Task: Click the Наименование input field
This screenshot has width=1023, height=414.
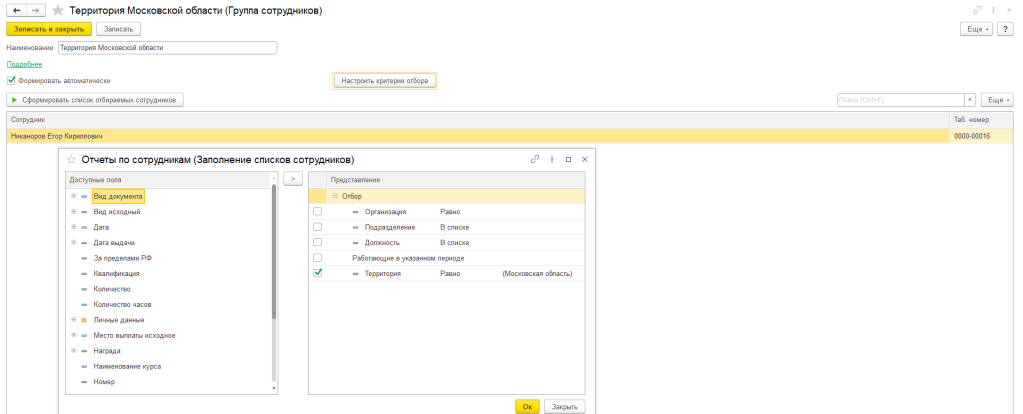Action: 166,47
